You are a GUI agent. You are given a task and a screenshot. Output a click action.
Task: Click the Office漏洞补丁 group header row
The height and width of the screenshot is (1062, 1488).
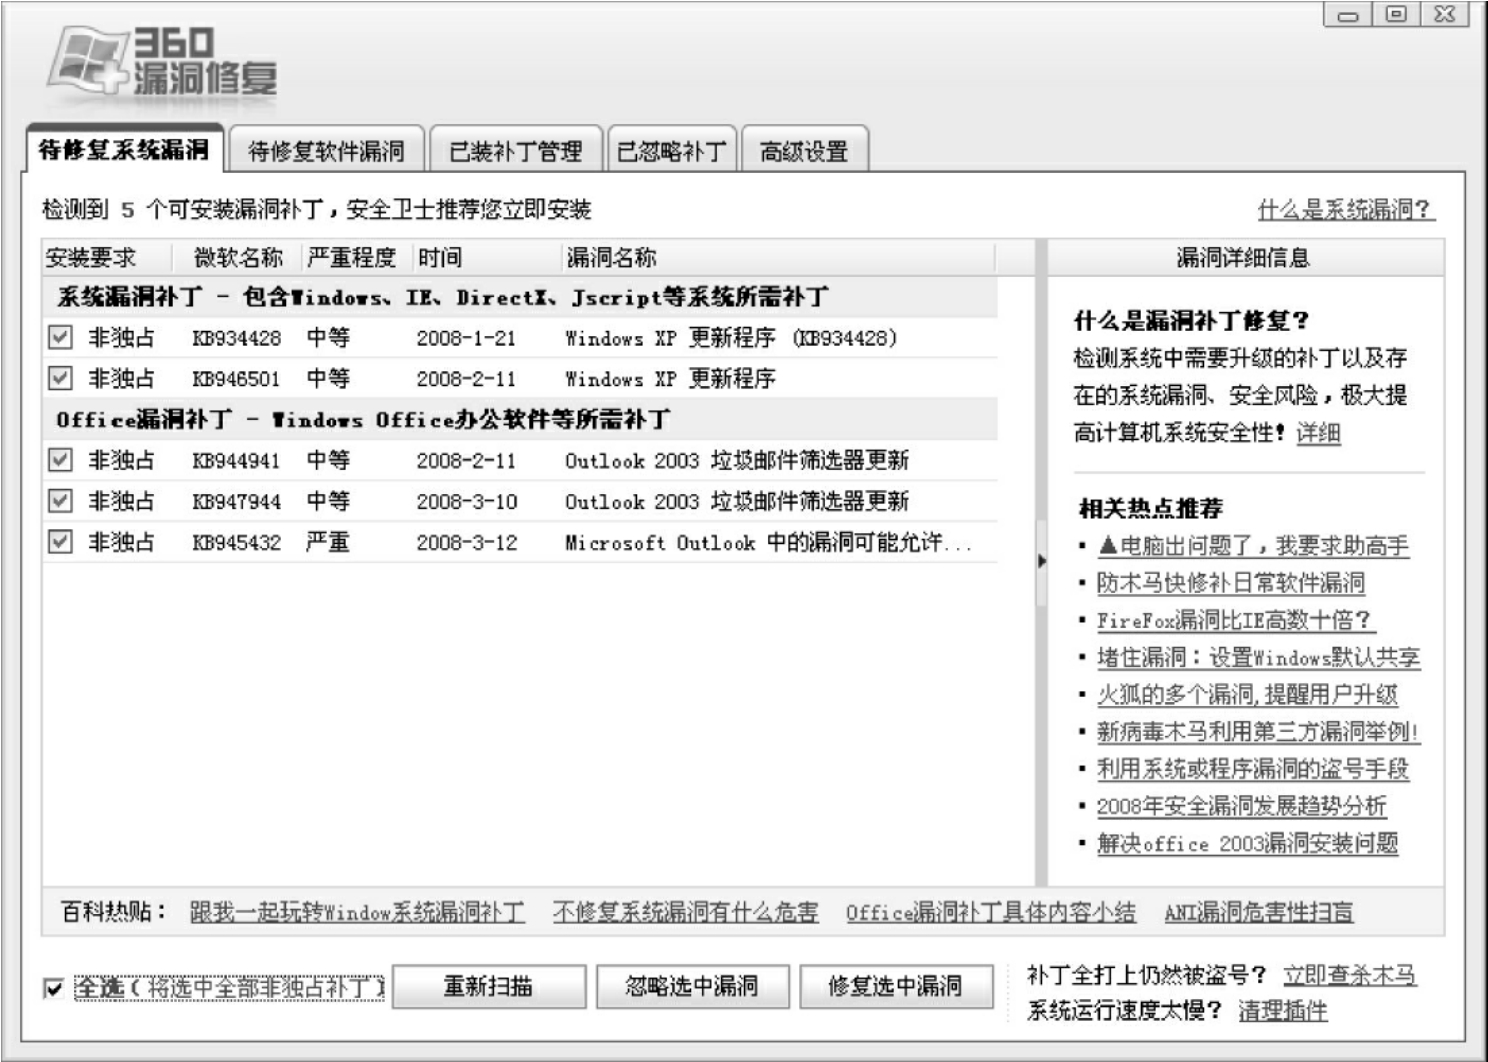click(x=520, y=419)
